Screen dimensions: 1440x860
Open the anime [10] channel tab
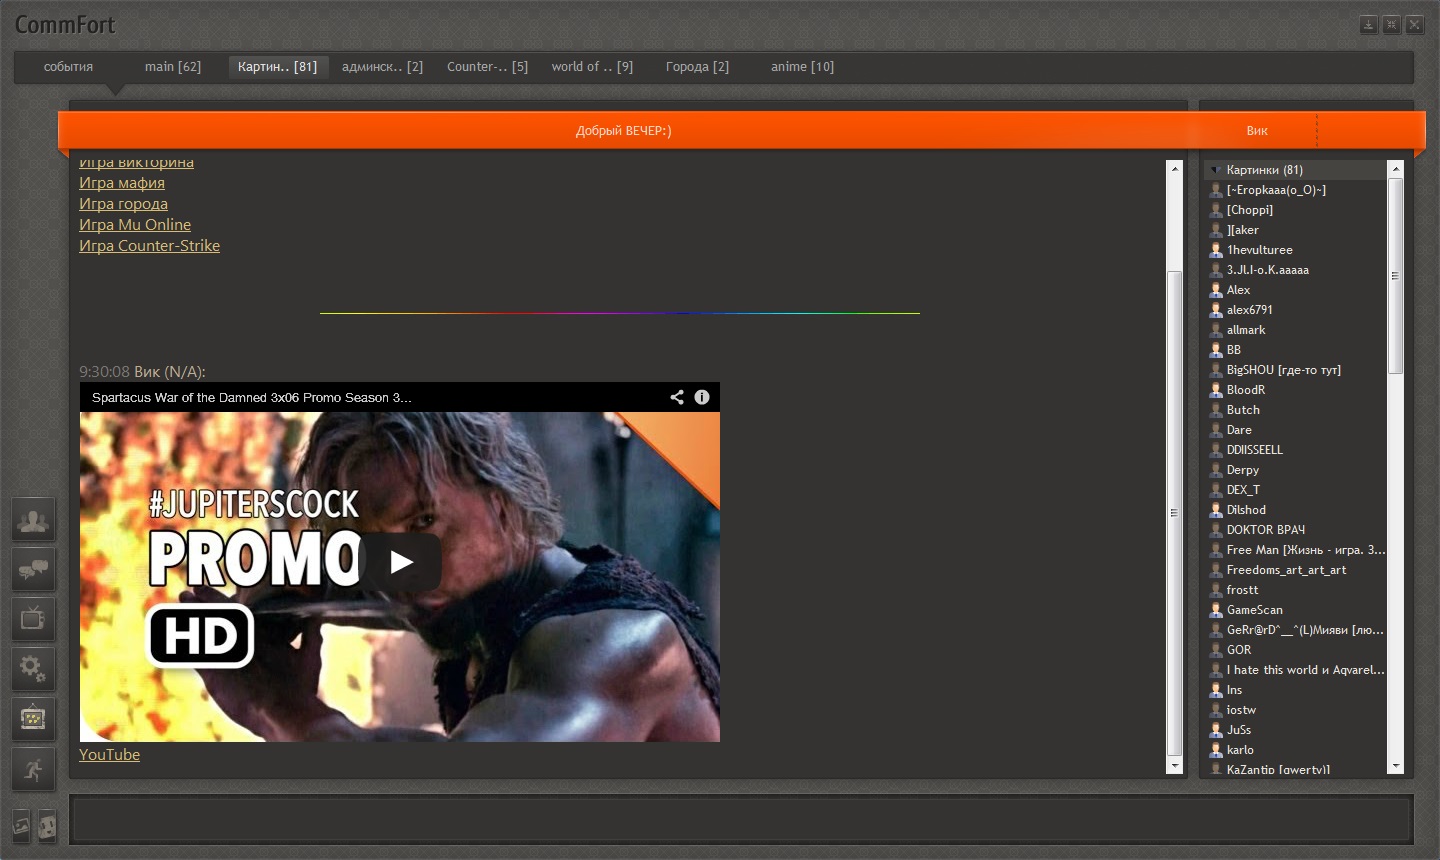[802, 67]
